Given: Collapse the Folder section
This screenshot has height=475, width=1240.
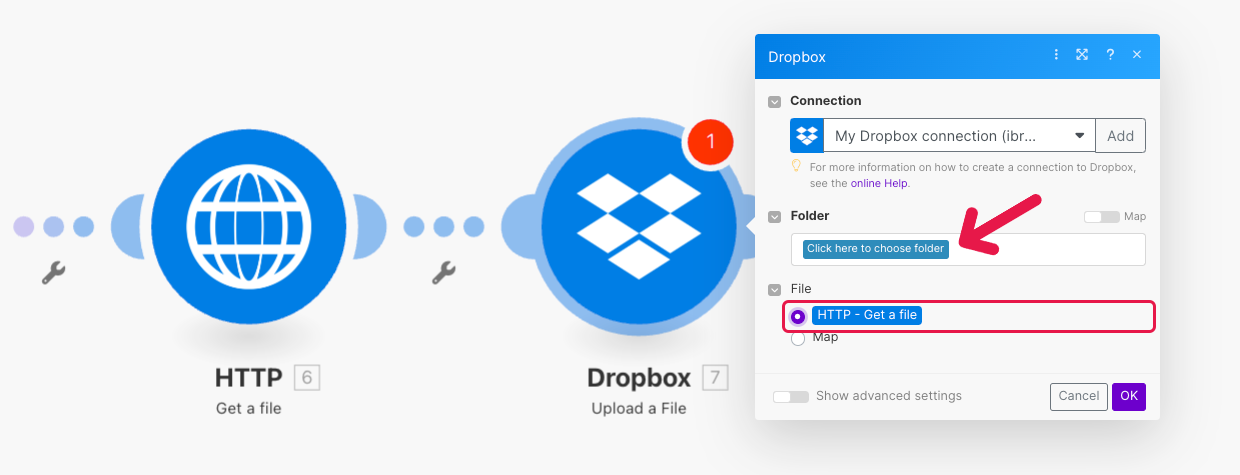Looking at the screenshot, I should tap(774, 216).
